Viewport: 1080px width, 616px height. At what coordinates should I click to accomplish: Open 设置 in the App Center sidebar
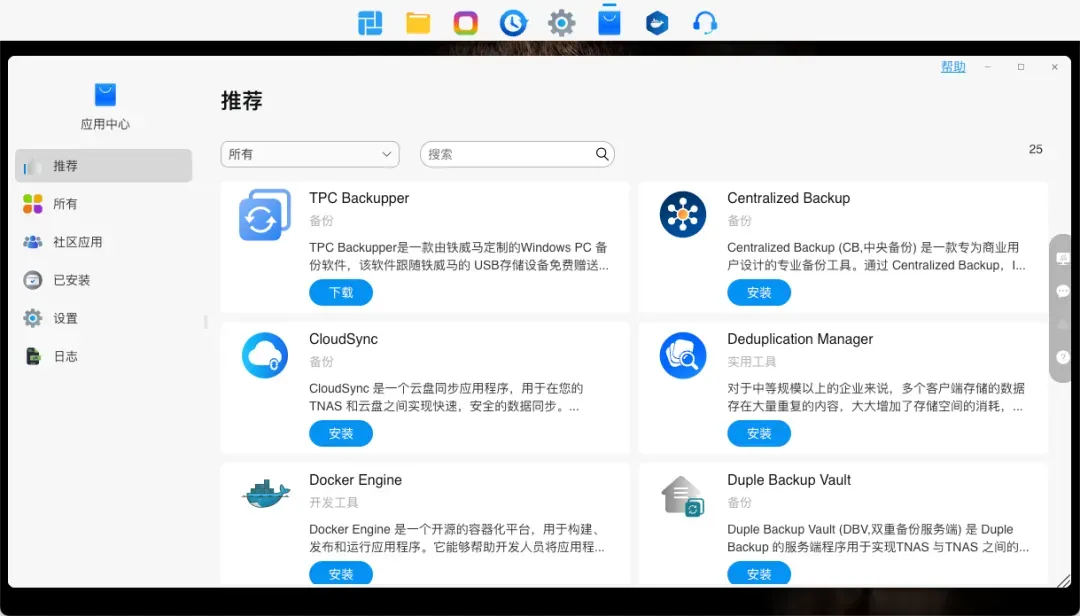(65, 318)
